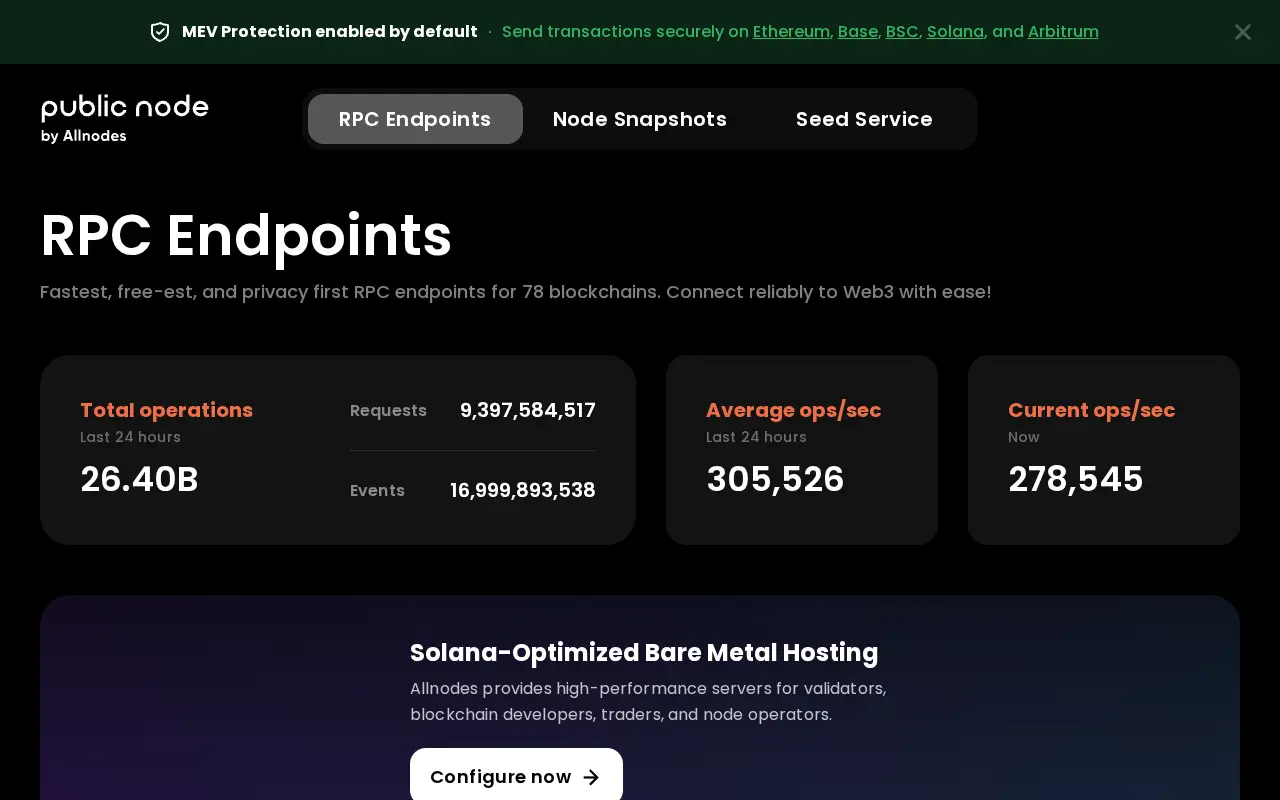Click the 305,526 average value

click(x=775, y=480)
